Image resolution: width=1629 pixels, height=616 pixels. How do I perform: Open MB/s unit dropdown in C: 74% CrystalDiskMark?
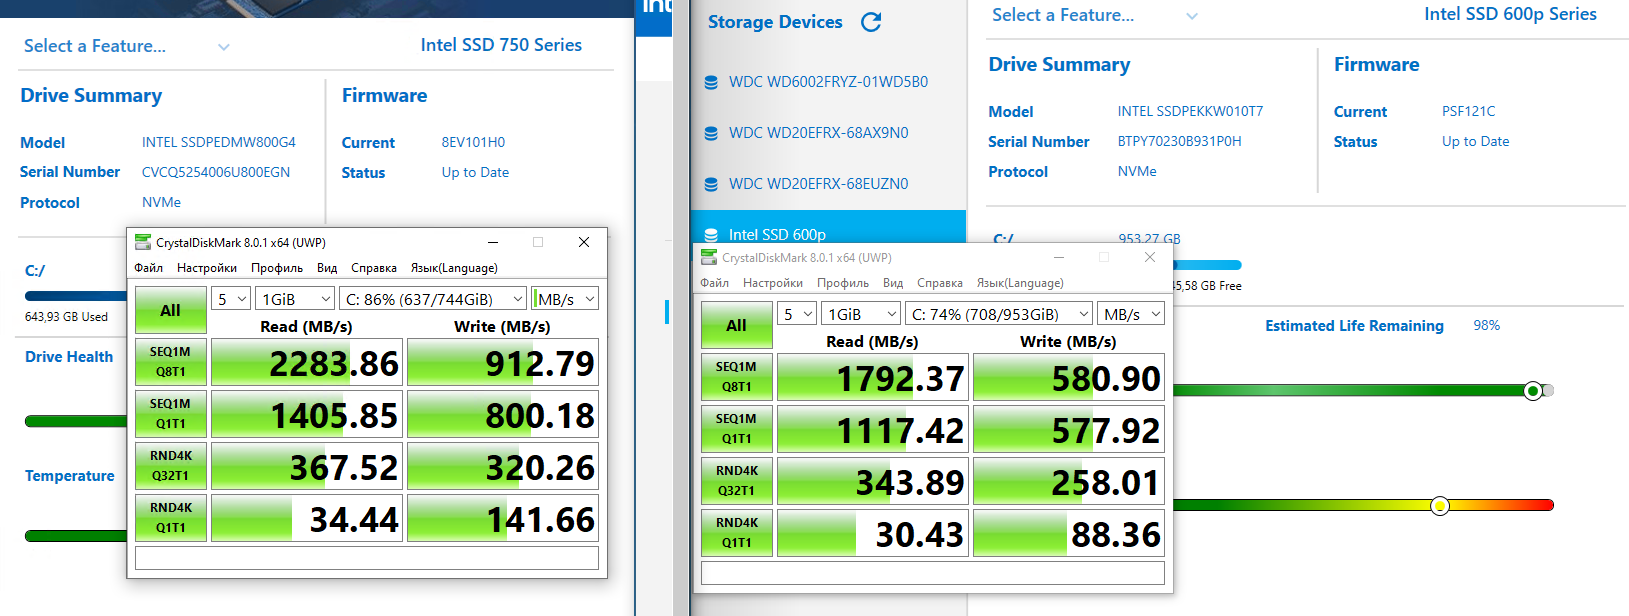[1131, 314]
